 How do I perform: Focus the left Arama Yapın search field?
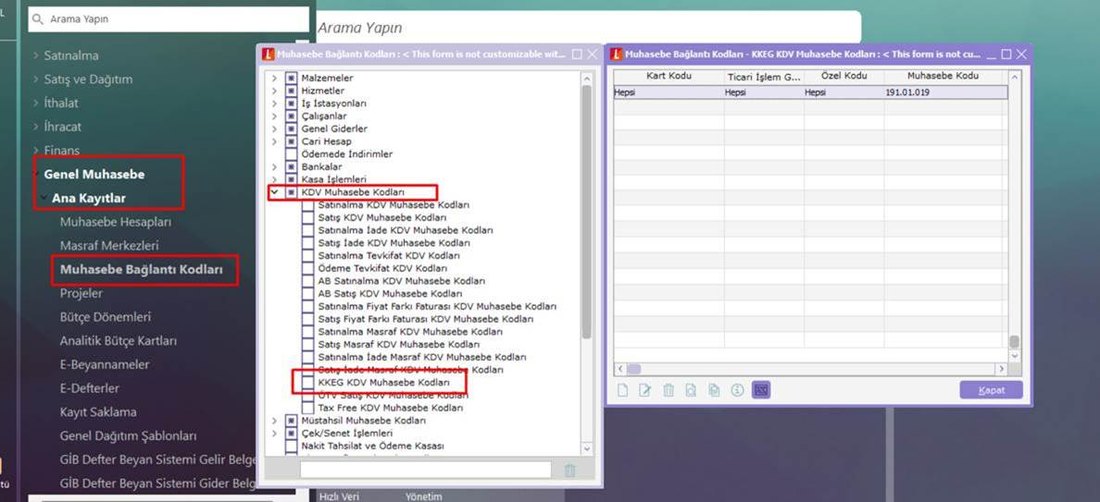pyautogui.click(x=168, y=20)
